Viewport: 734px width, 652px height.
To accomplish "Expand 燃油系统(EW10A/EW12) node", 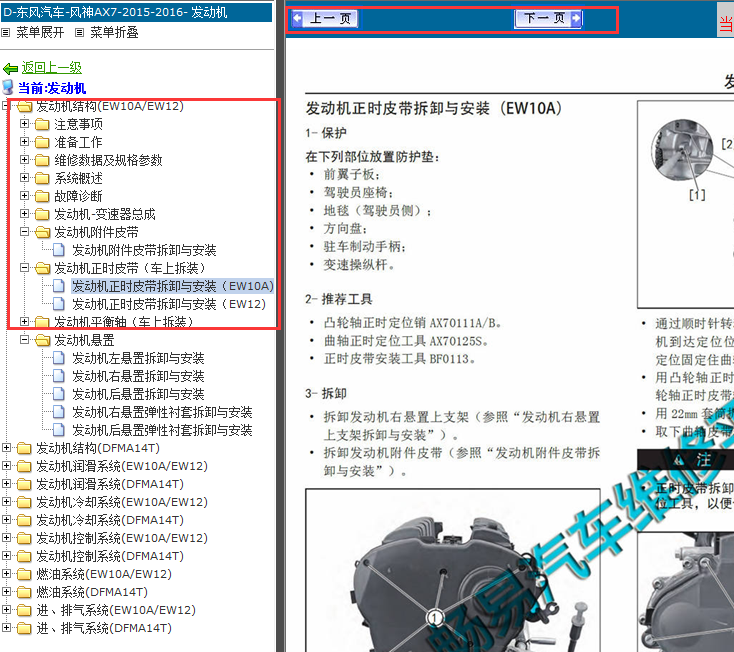I will pyautogui.click(x=7, y=573).
